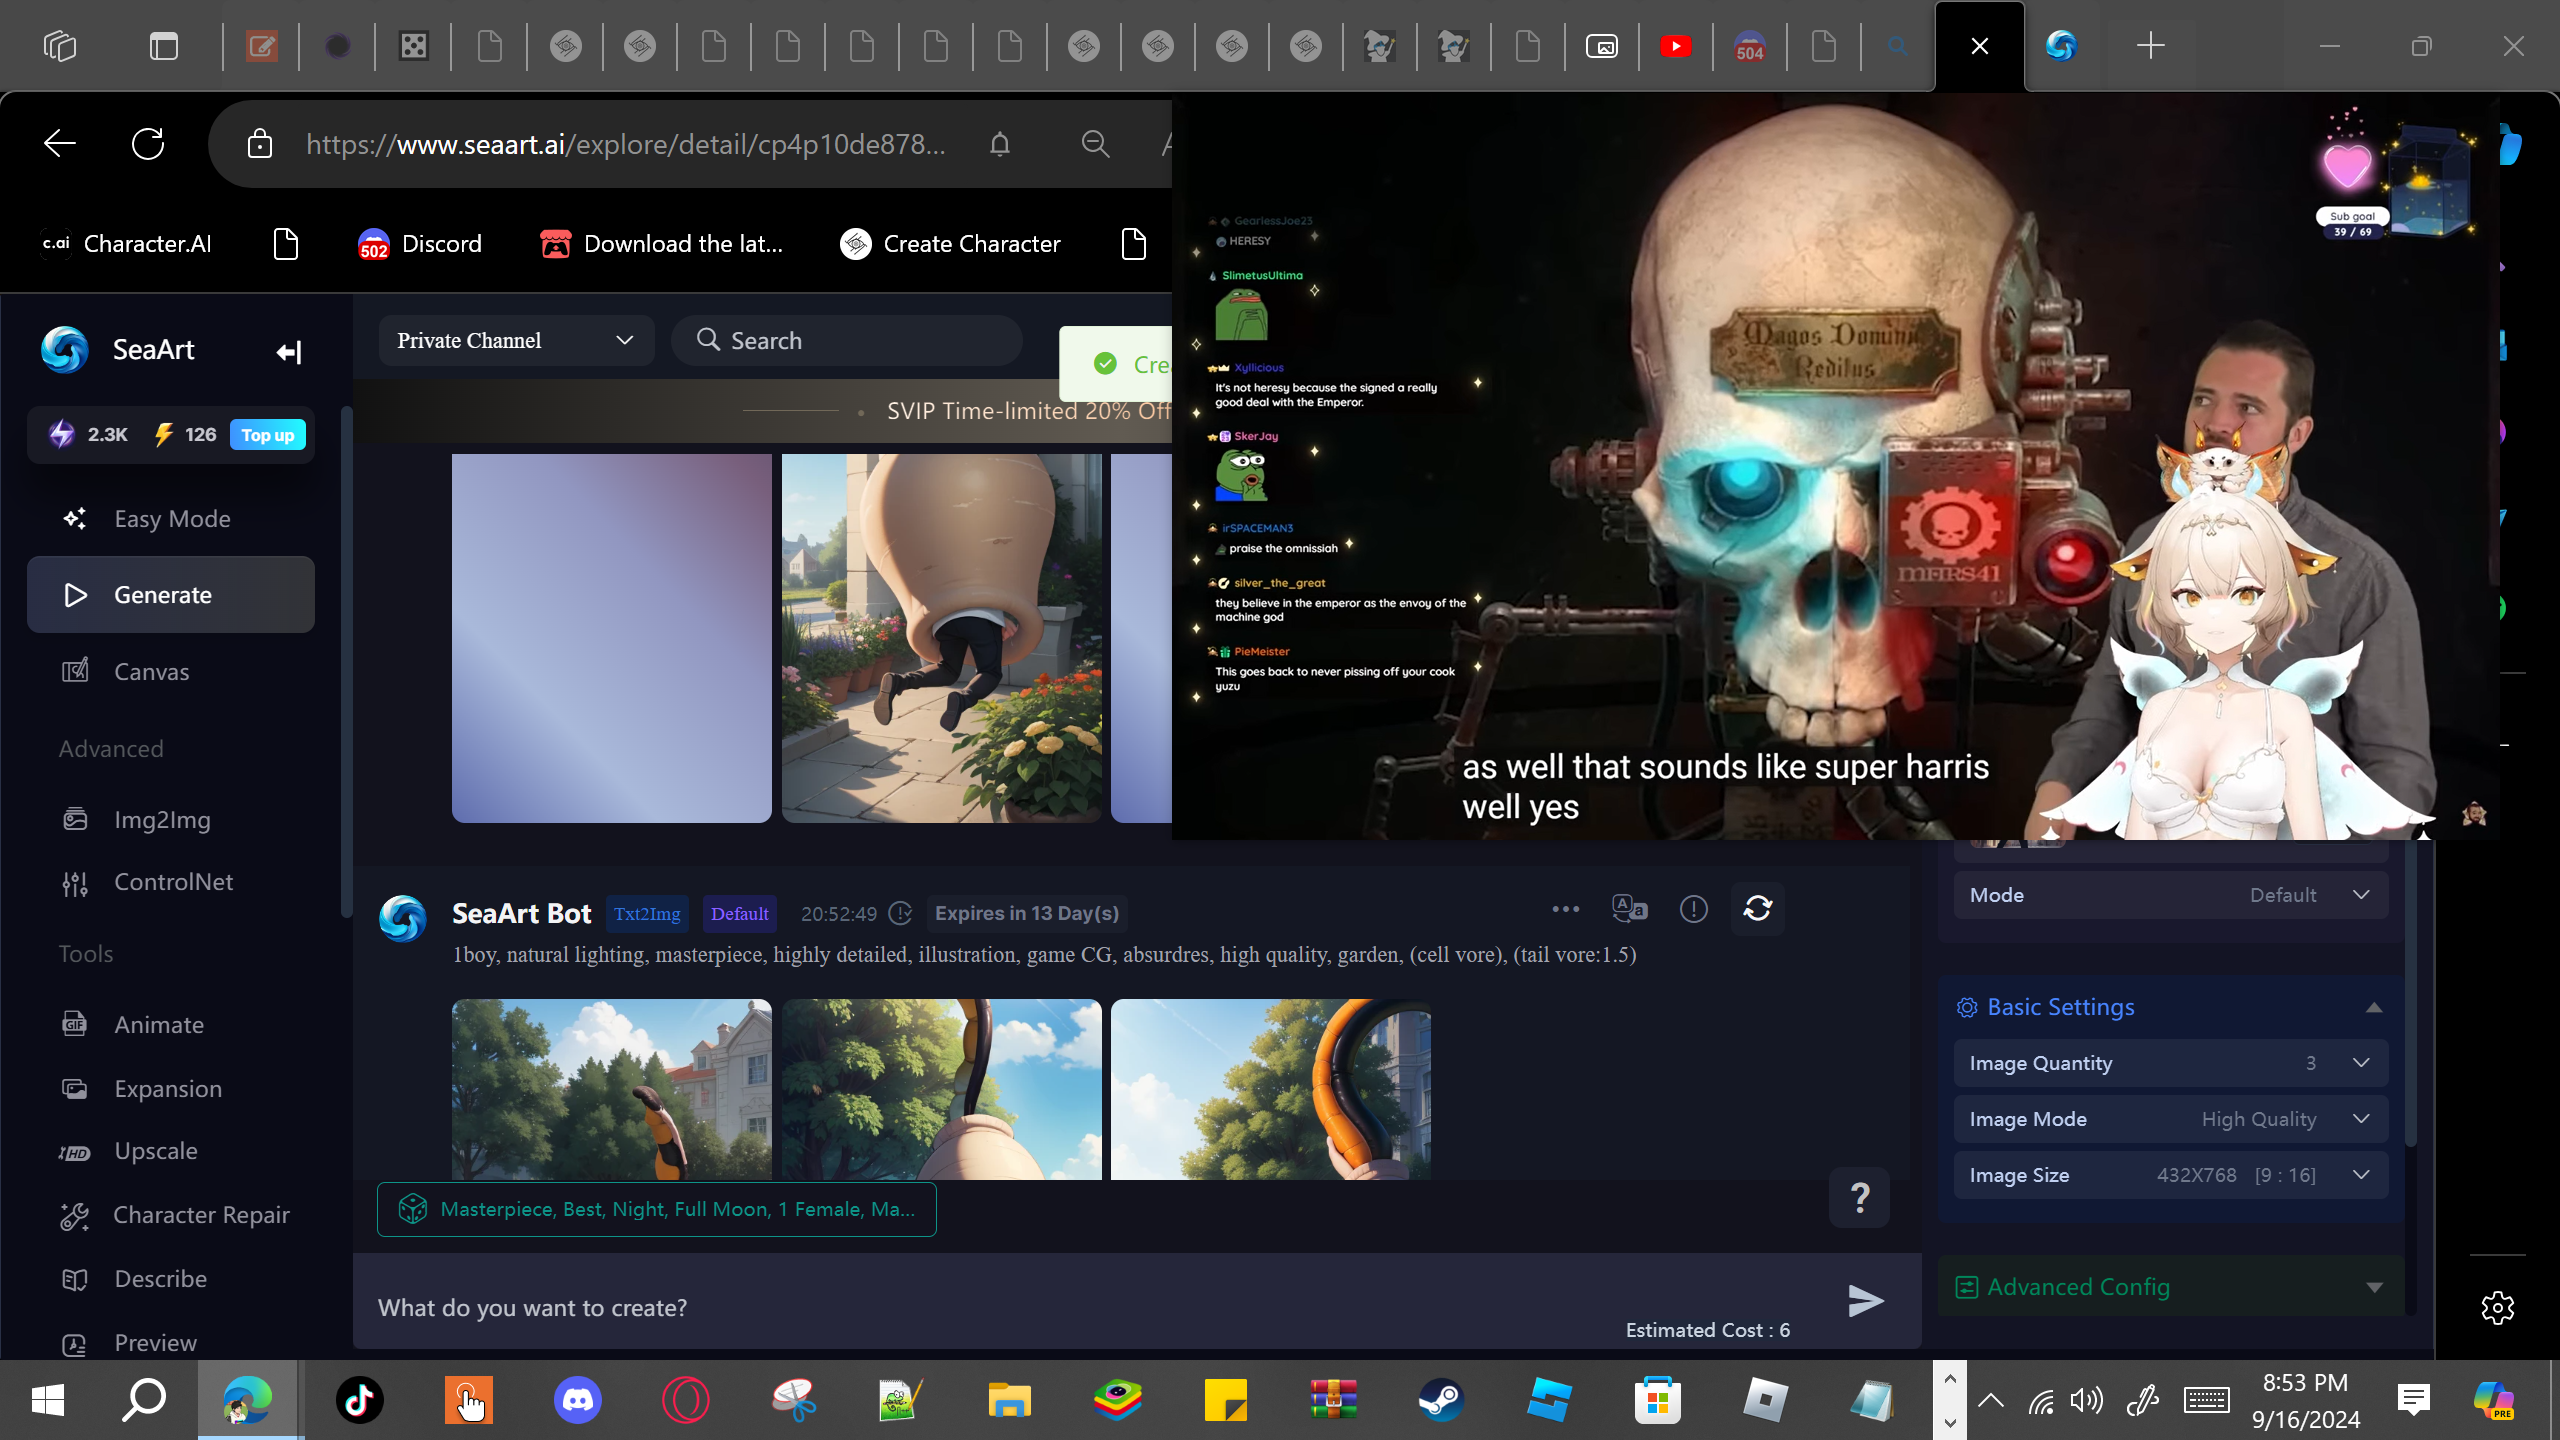2560x1440 pixels.
Task: Open the Microsoft Store from the taskbar
Action: [x=1657, y=1400]
